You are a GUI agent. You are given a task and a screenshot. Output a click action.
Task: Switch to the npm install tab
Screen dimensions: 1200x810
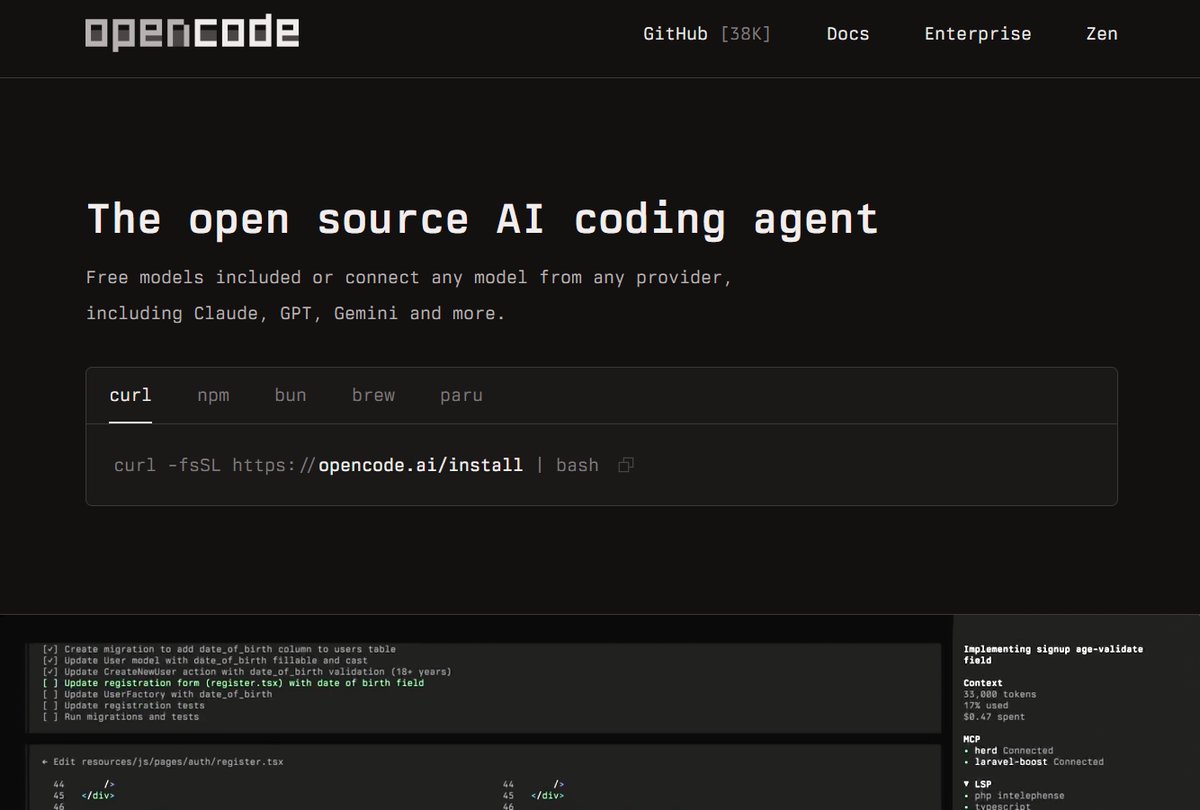pos(213,395)
